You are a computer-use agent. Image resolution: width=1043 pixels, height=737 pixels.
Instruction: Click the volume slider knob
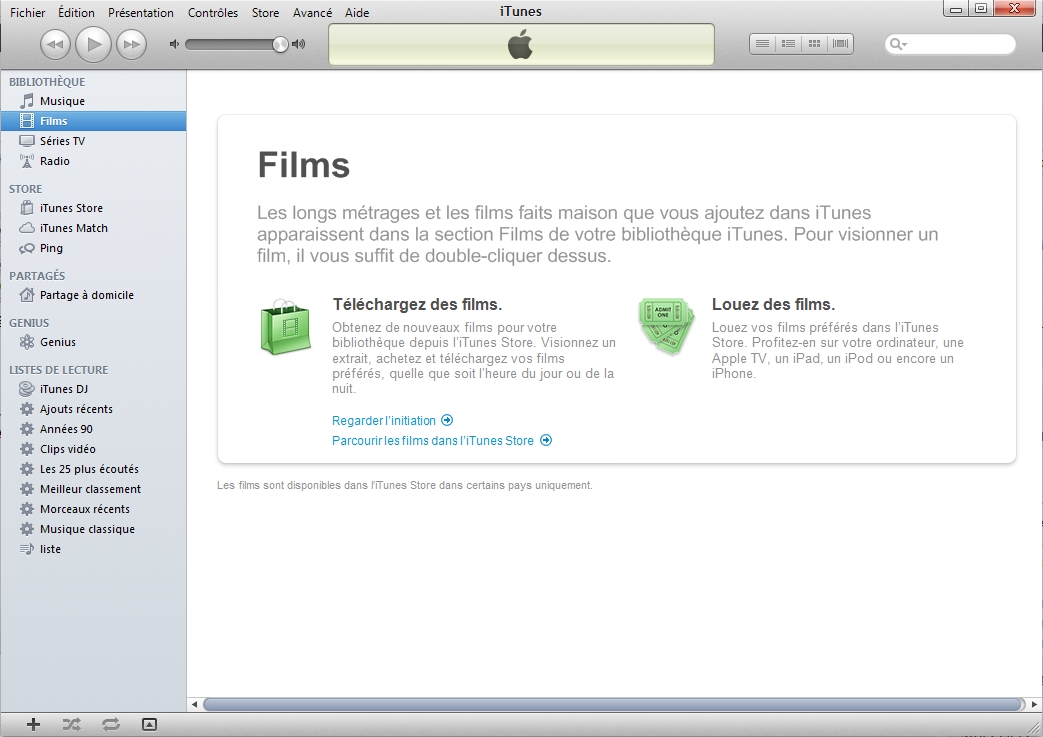(280, 45)
